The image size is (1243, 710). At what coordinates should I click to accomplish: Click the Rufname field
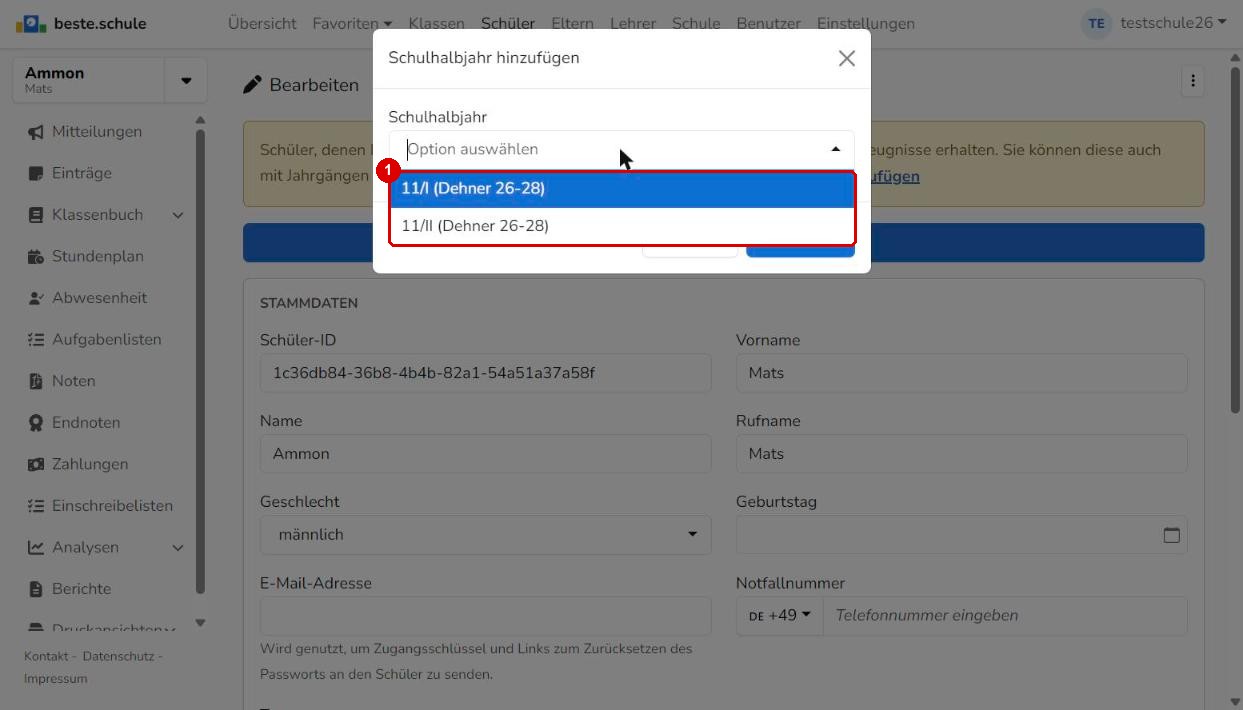tap(961, 454)
